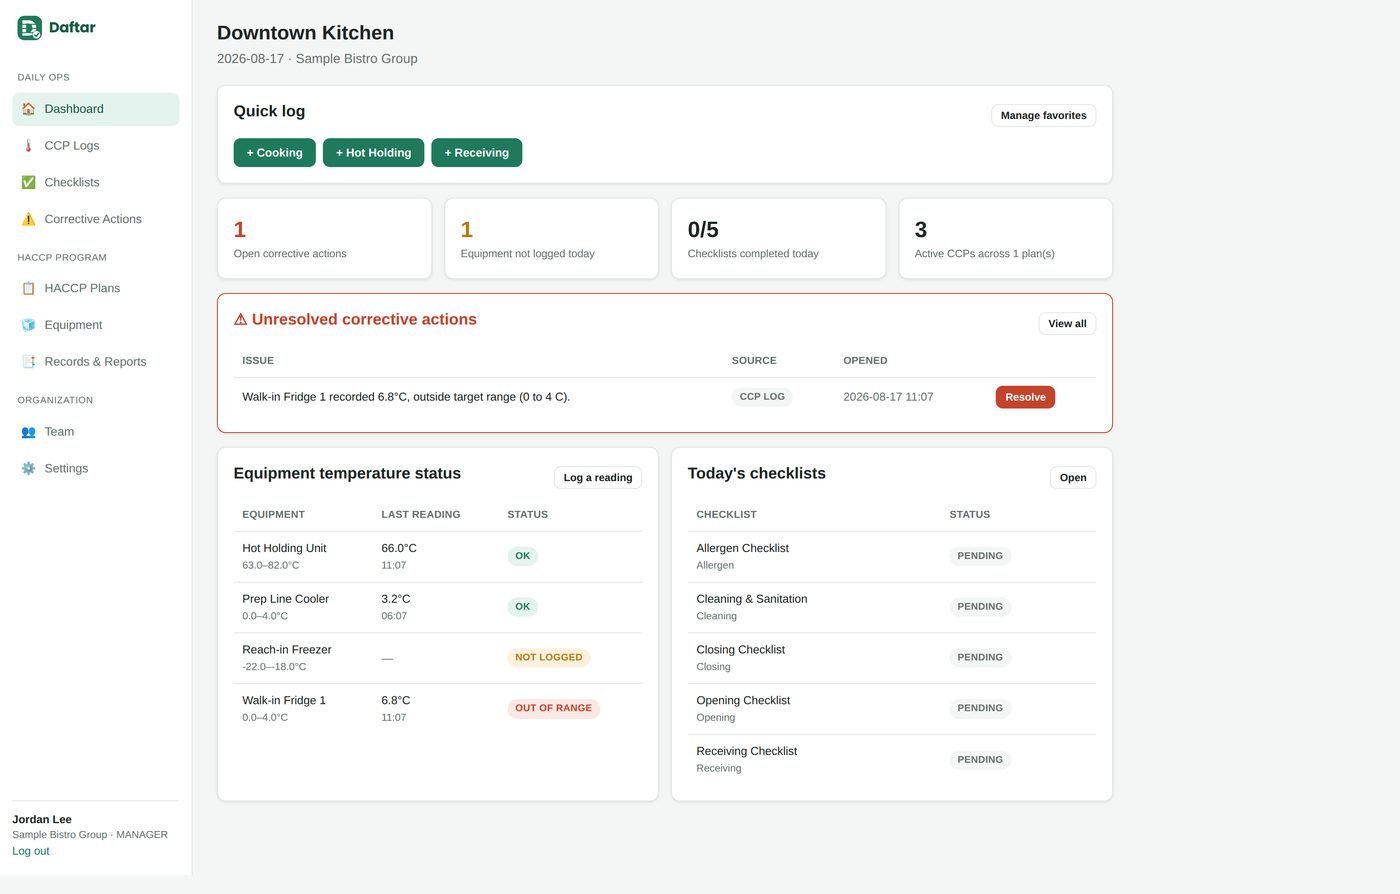Go to Settings in sidebar
The height and width of the screenshot is (894, 1400).
(95, 468)
